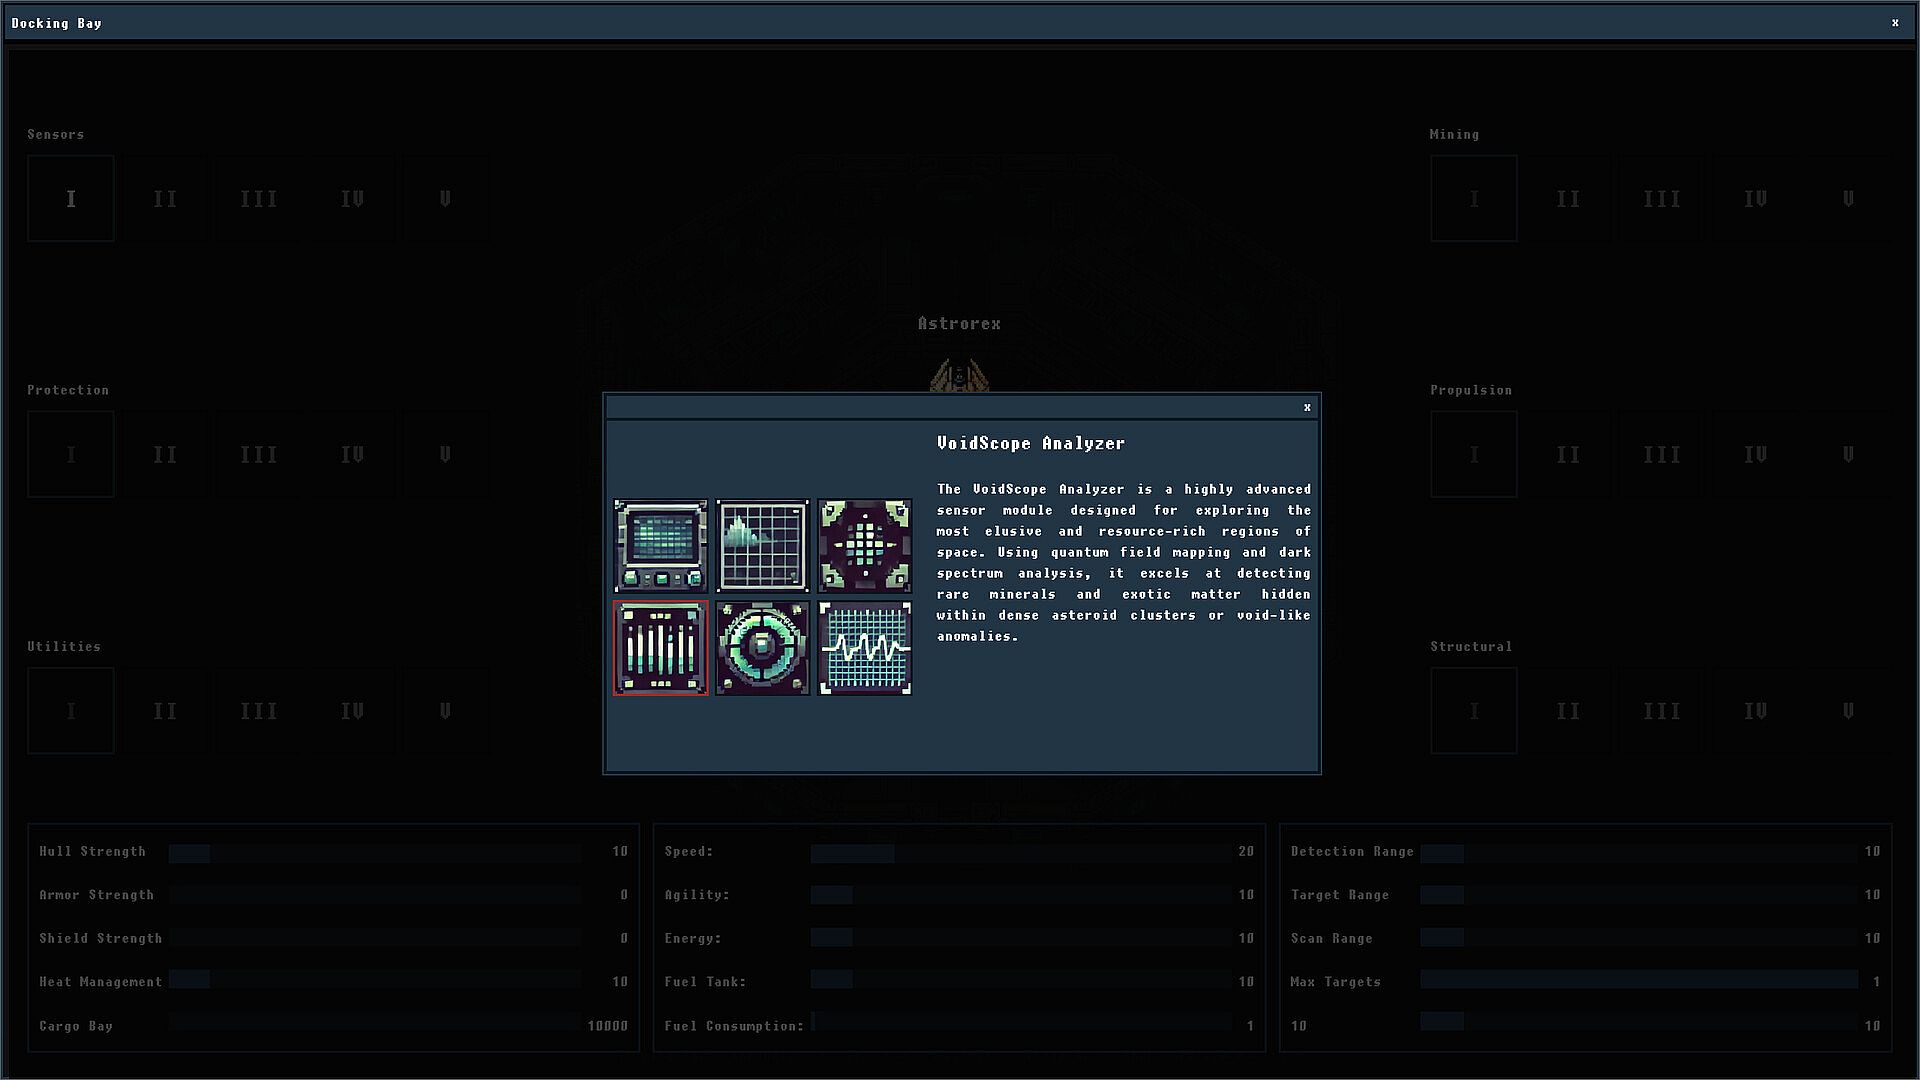
Task: Close the Docking Bay window
Action: [1894, 22]
